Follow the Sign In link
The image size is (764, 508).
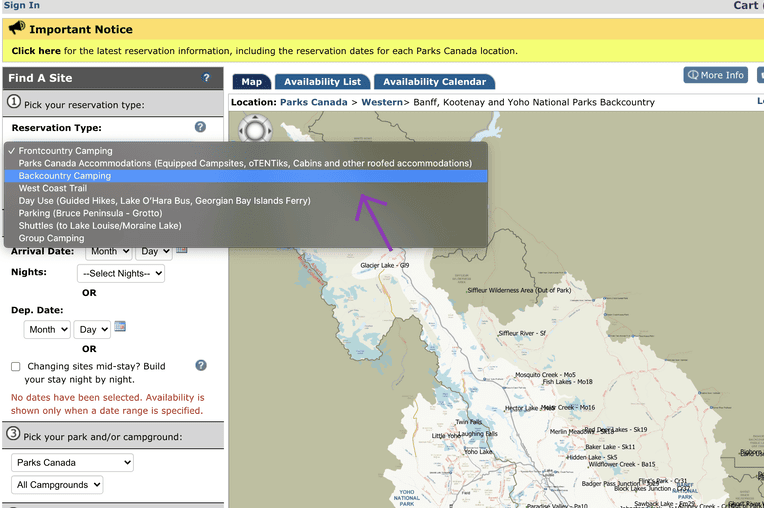coord(21,6)
